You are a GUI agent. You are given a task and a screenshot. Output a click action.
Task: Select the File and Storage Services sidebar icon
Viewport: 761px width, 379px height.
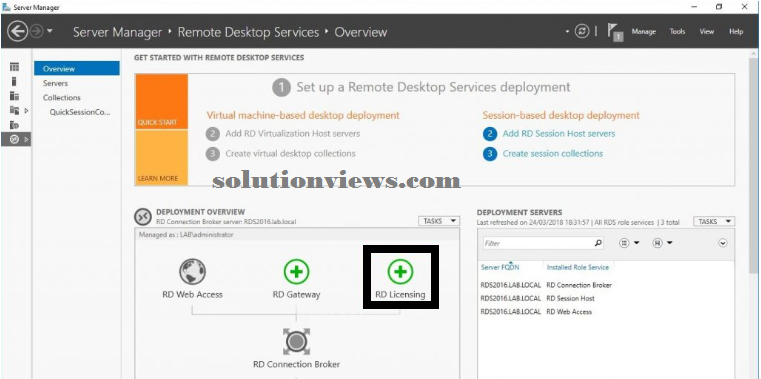pos(15,111)
